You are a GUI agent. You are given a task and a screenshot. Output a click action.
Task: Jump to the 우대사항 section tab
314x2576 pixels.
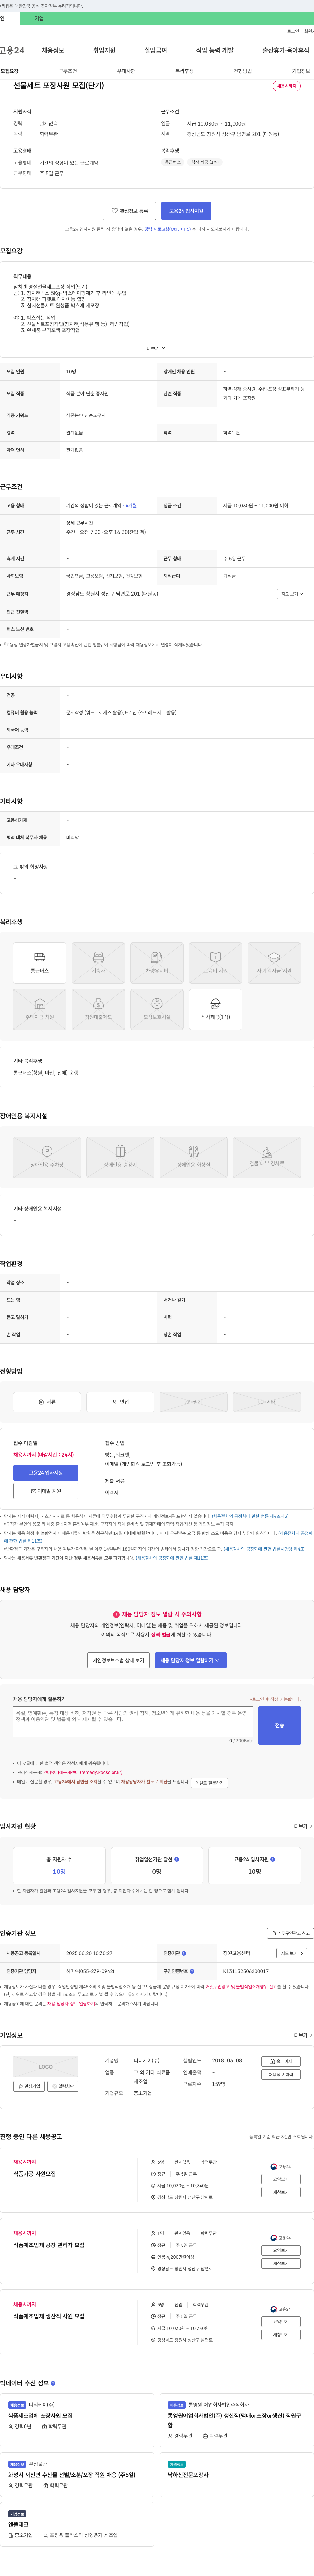click(x=126, y=71)
